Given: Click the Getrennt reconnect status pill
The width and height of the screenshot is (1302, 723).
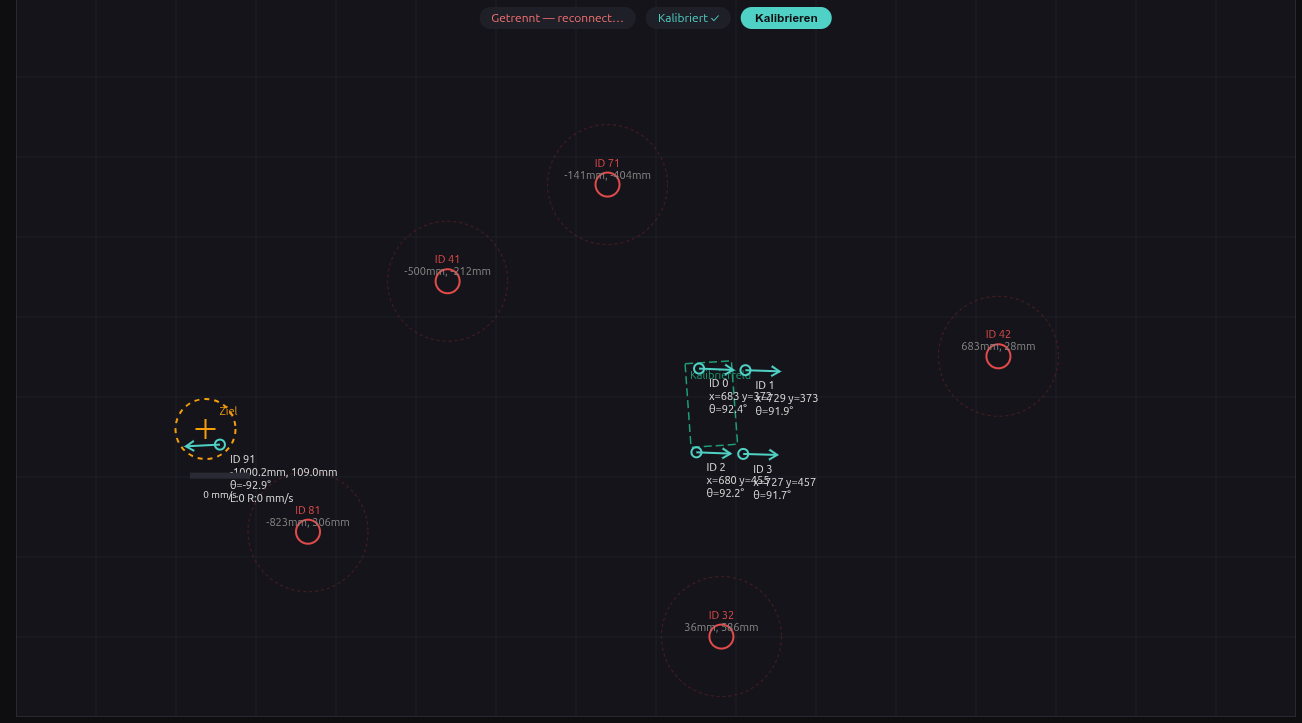Looking at the screenshot, I should coord(557,18).
